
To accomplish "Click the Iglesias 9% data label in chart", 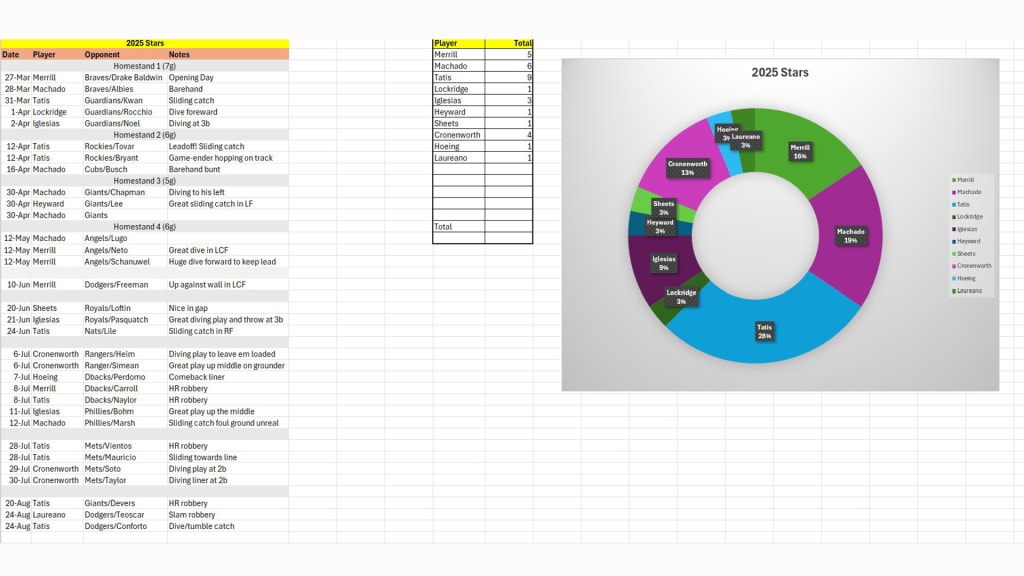I will point(664,263).
